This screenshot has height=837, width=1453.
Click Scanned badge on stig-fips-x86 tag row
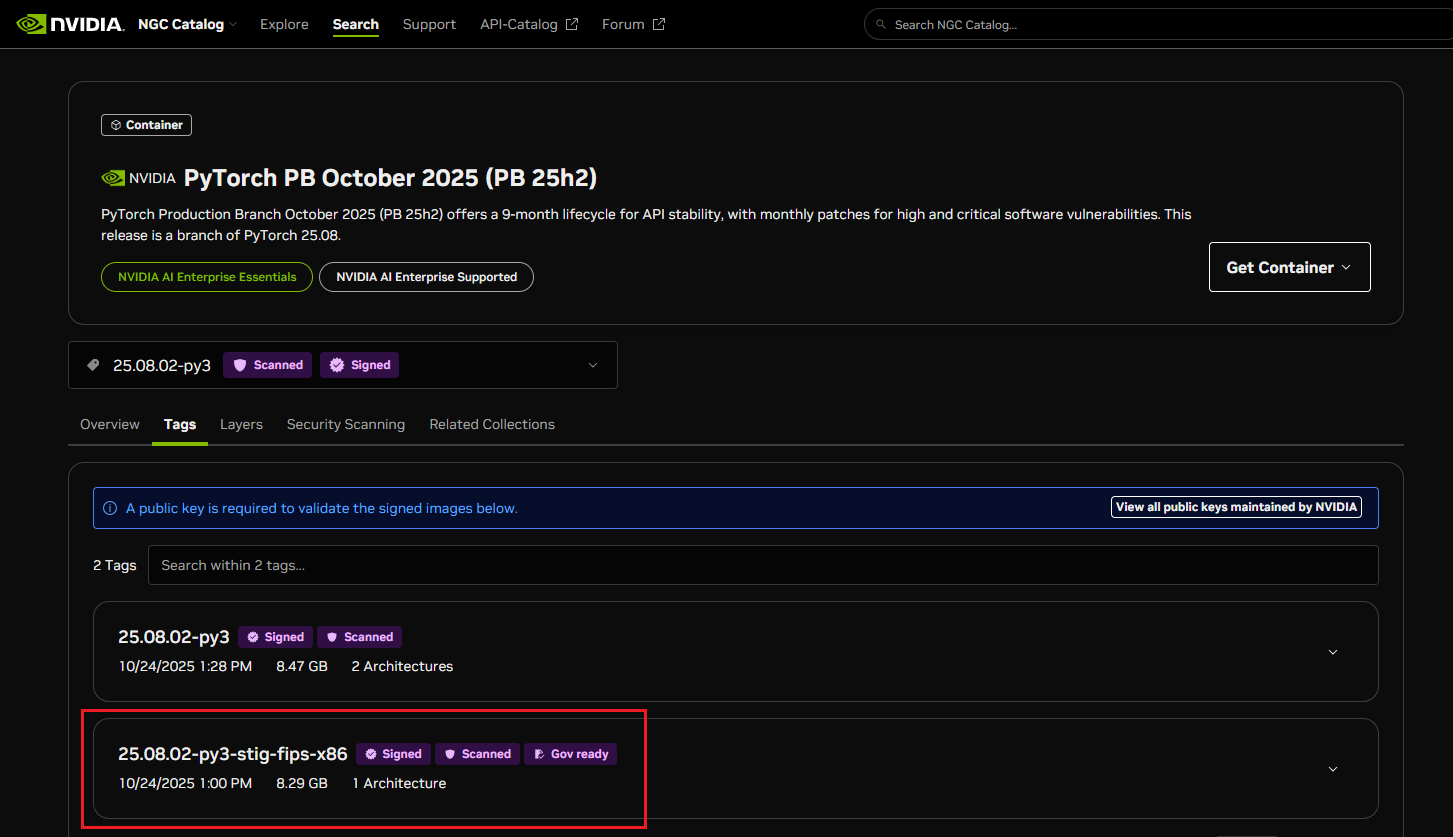click(x=477, y=754)
